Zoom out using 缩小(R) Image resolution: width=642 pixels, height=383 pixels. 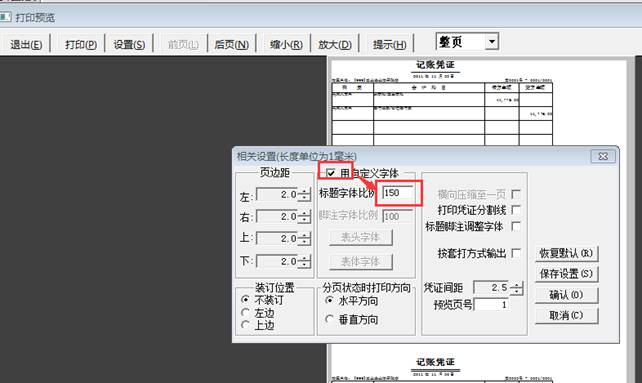pyautogui.click(x=286, y=44)
